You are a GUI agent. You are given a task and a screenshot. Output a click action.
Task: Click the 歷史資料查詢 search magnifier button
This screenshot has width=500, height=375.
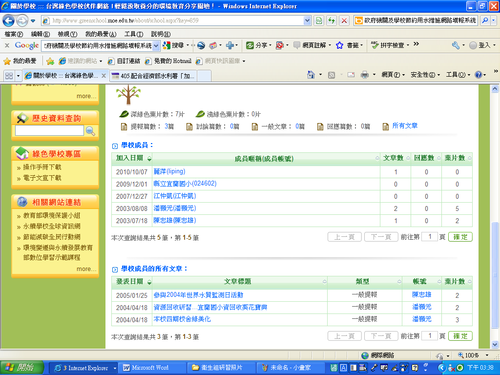(90, 131)
